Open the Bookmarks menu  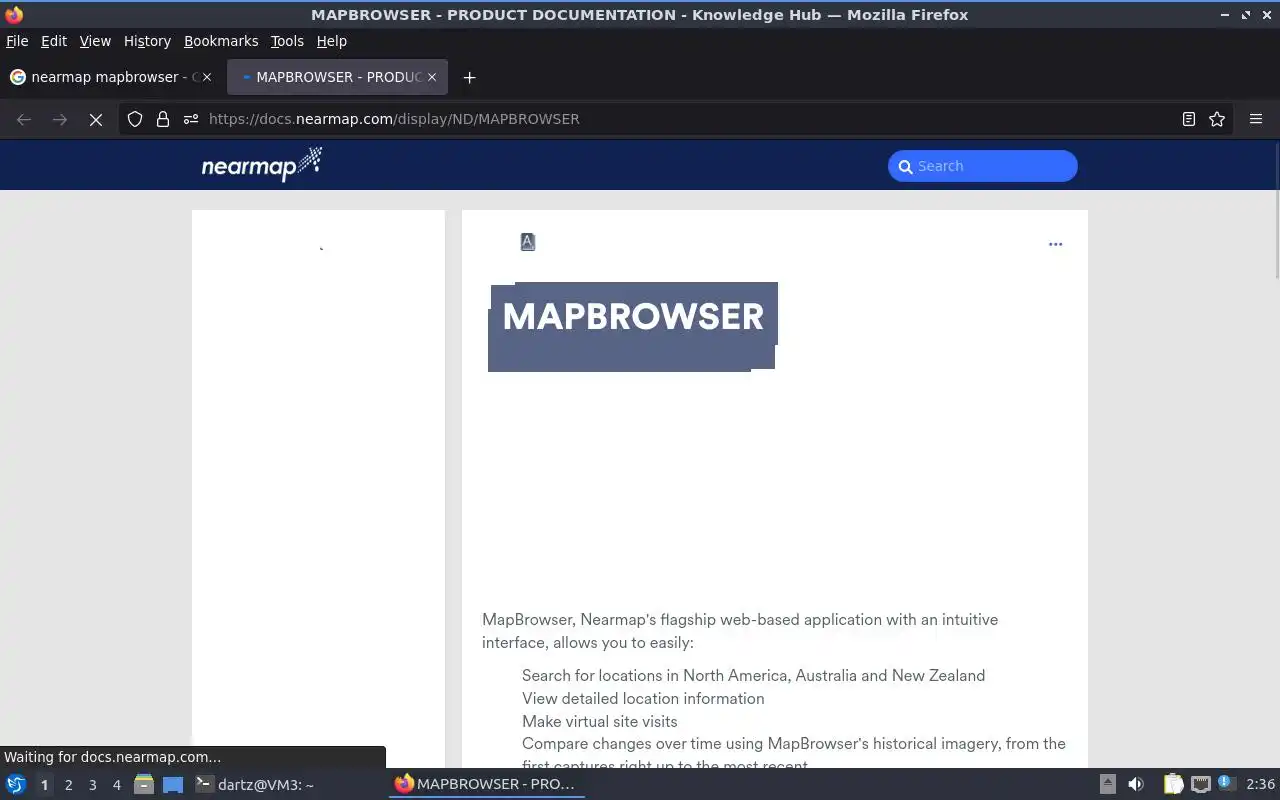[221, 41]
